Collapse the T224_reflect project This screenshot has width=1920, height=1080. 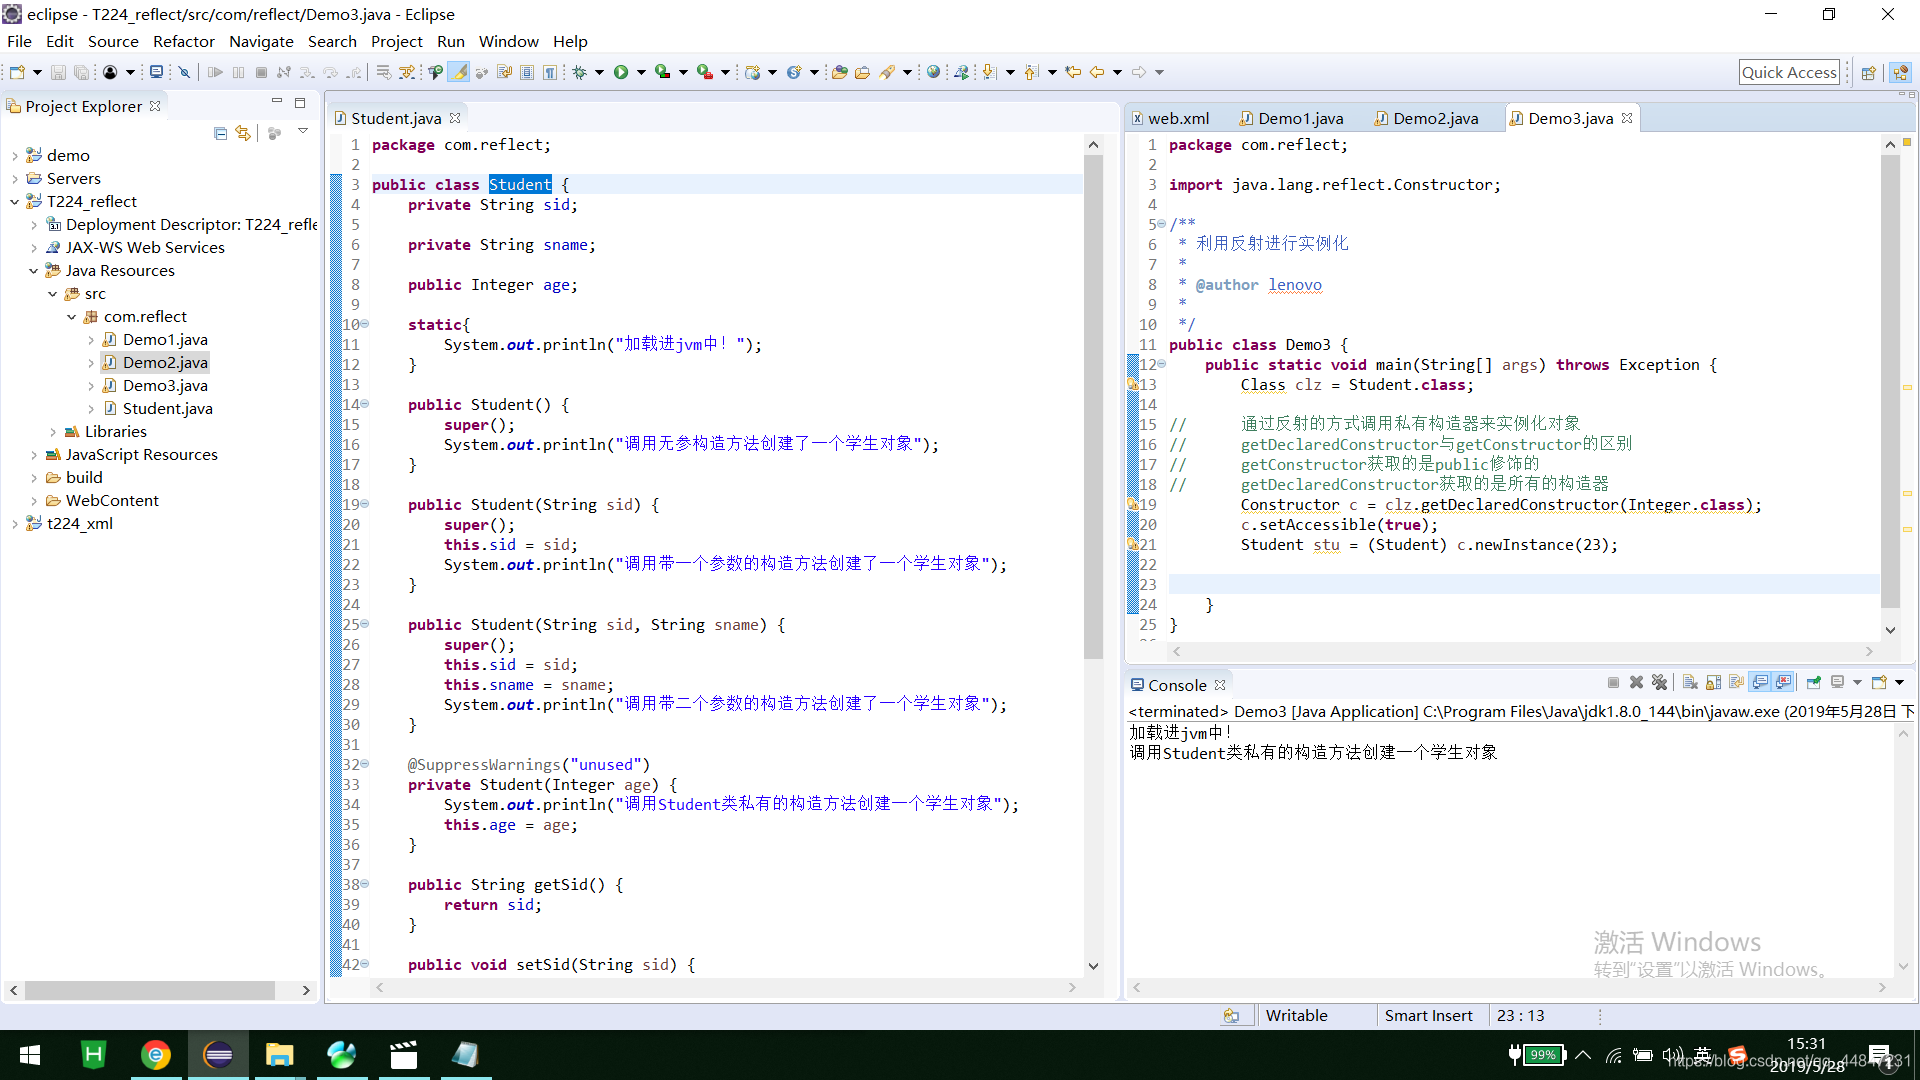(14, 201)
